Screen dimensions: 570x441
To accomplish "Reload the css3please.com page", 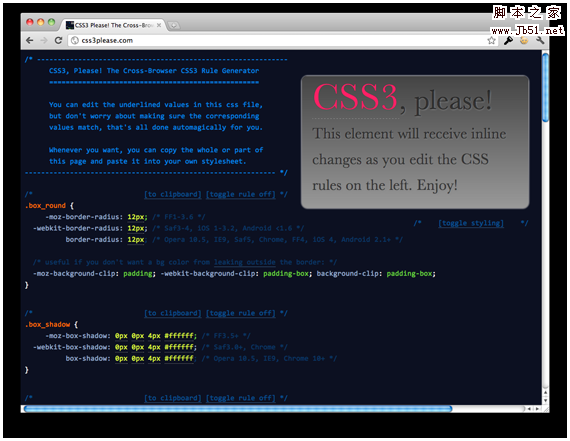I will tap(58, 40).
